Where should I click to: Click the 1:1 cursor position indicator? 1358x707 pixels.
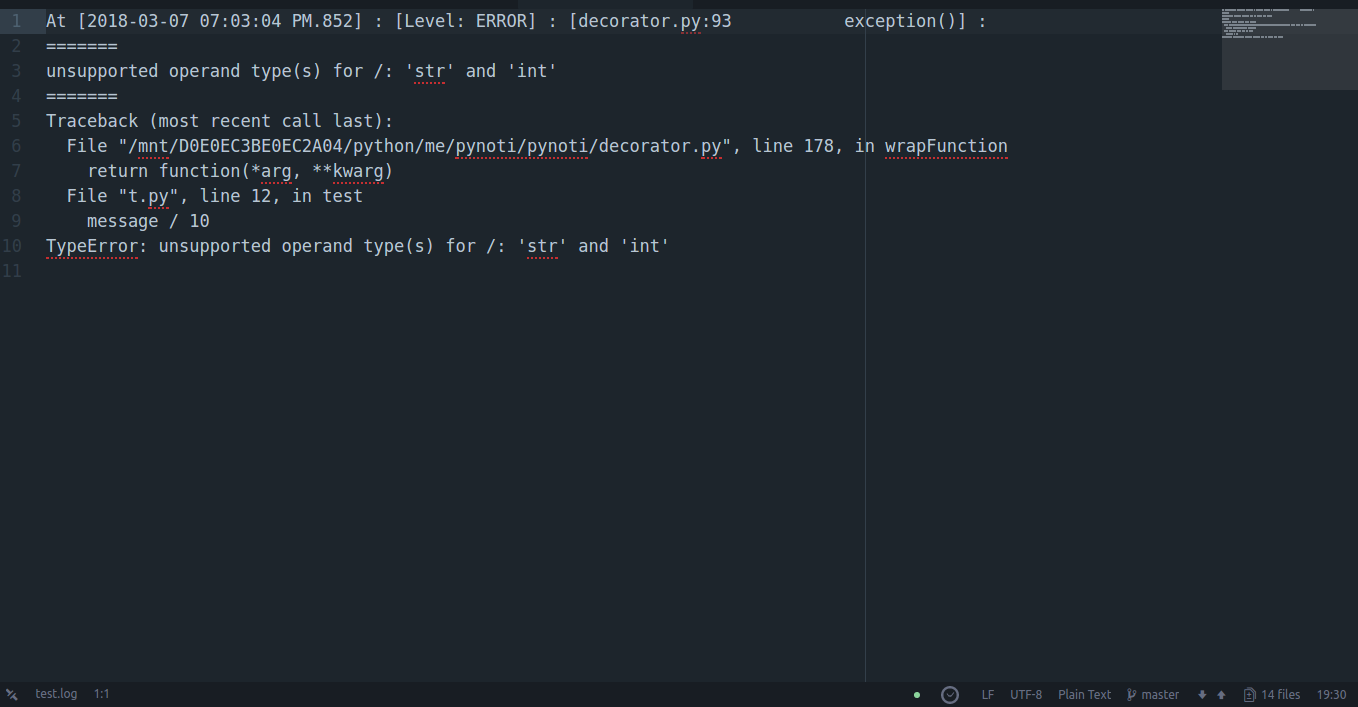coord(102,694)
